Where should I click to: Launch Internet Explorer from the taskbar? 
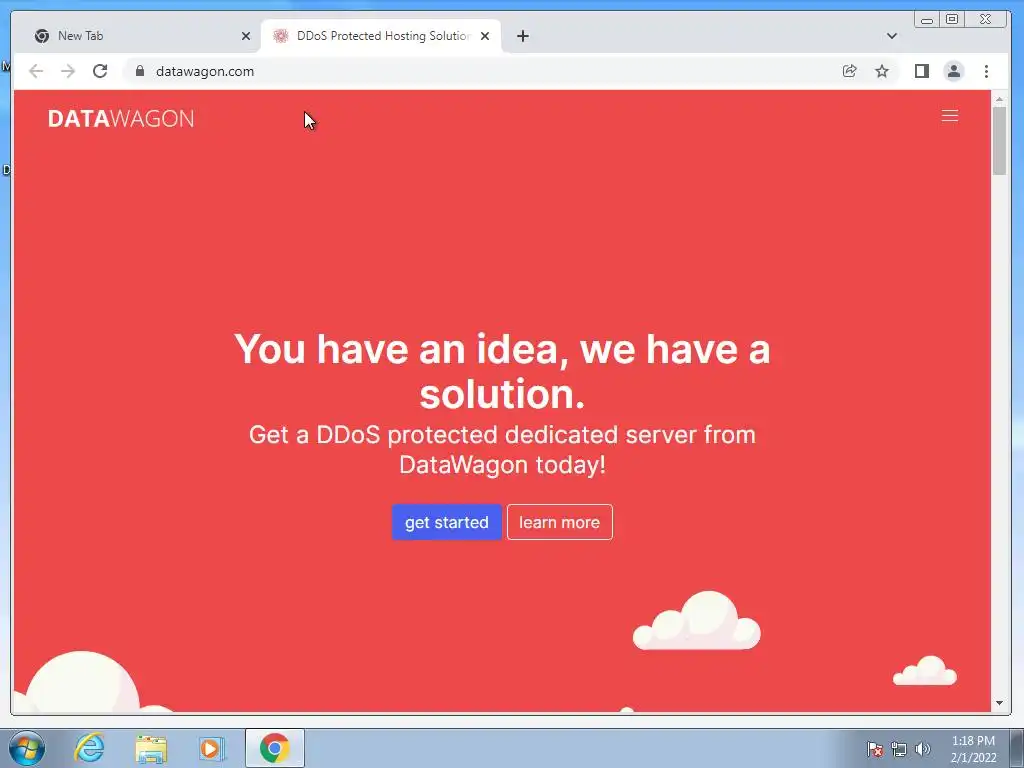pos(89,748)
